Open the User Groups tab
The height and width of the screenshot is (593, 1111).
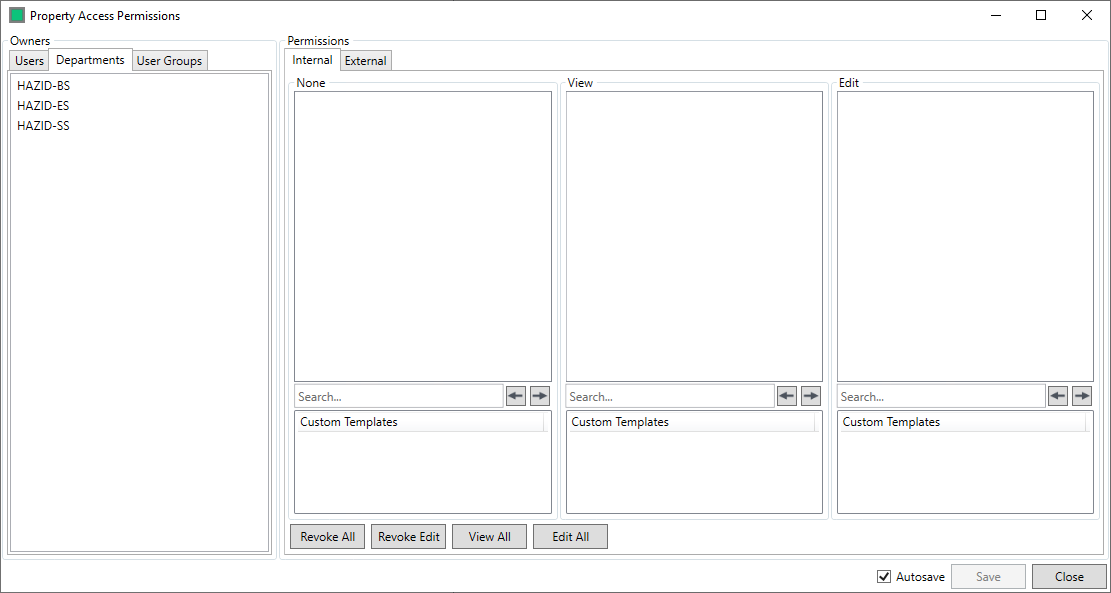click(169, 61)
